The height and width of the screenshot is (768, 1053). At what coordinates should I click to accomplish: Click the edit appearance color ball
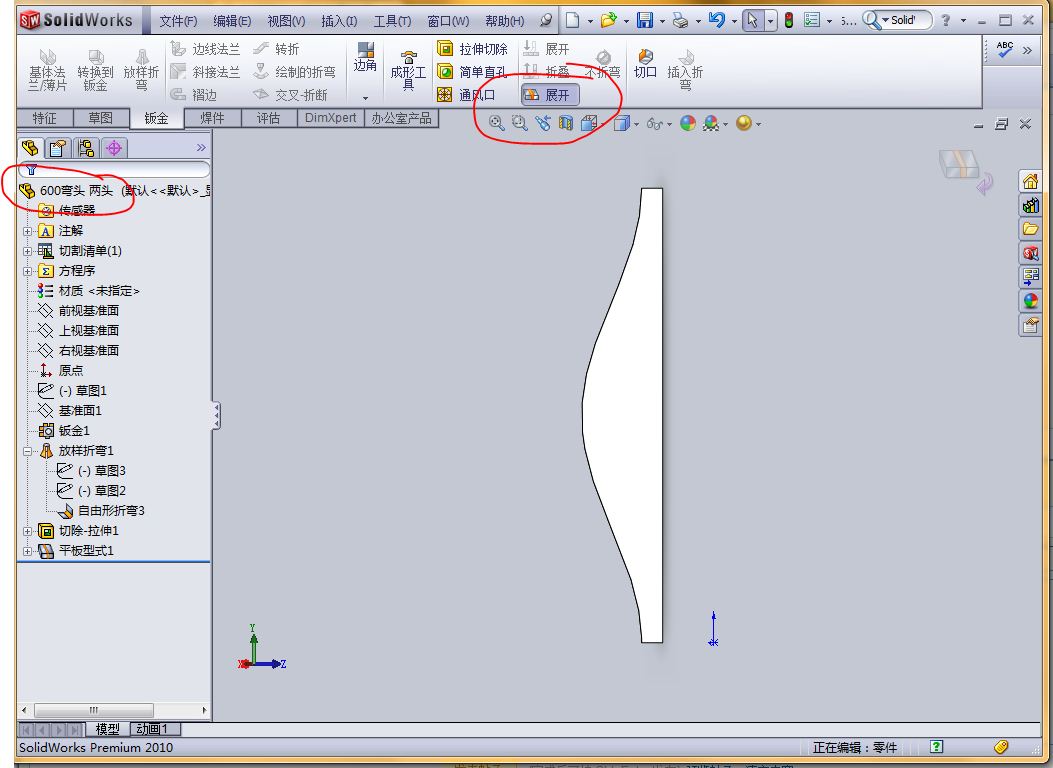[x=688, y=124]
